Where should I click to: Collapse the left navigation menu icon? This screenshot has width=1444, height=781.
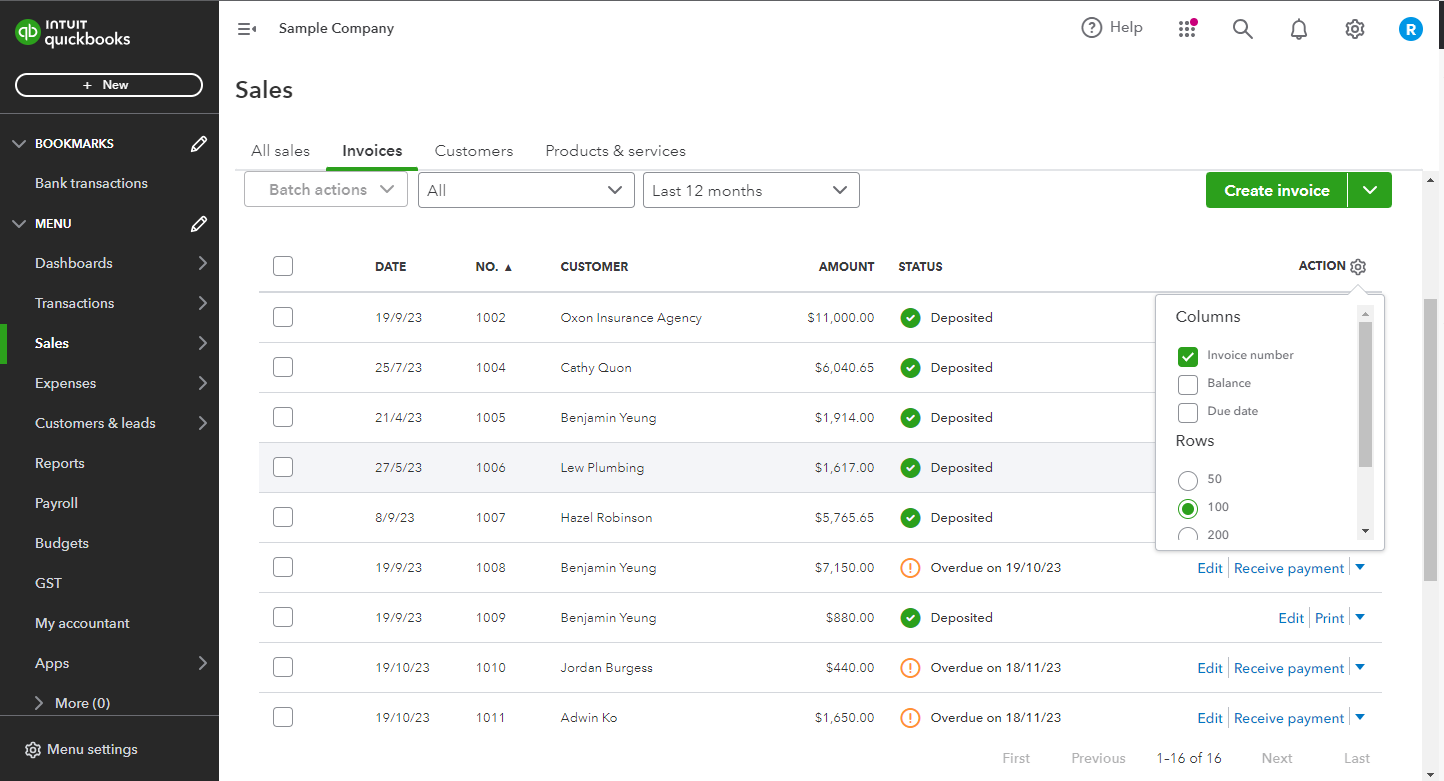tap(247, 29)
